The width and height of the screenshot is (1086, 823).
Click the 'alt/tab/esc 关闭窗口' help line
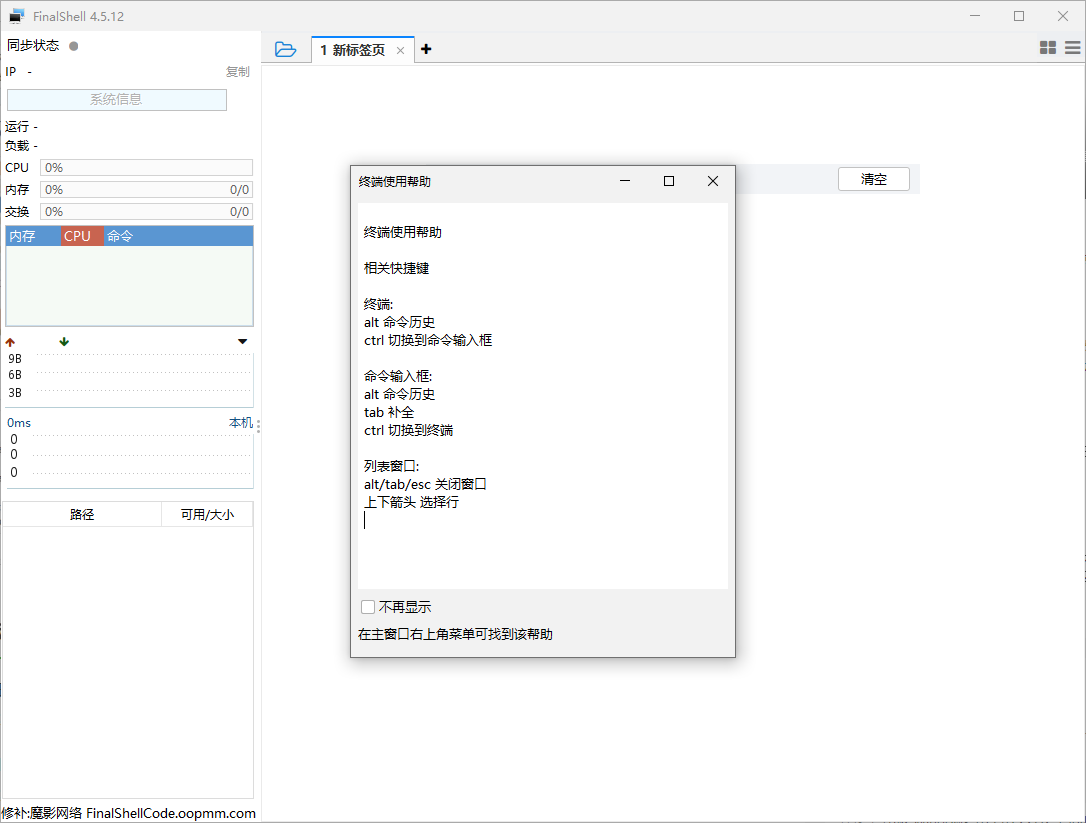tap(425, 484)
